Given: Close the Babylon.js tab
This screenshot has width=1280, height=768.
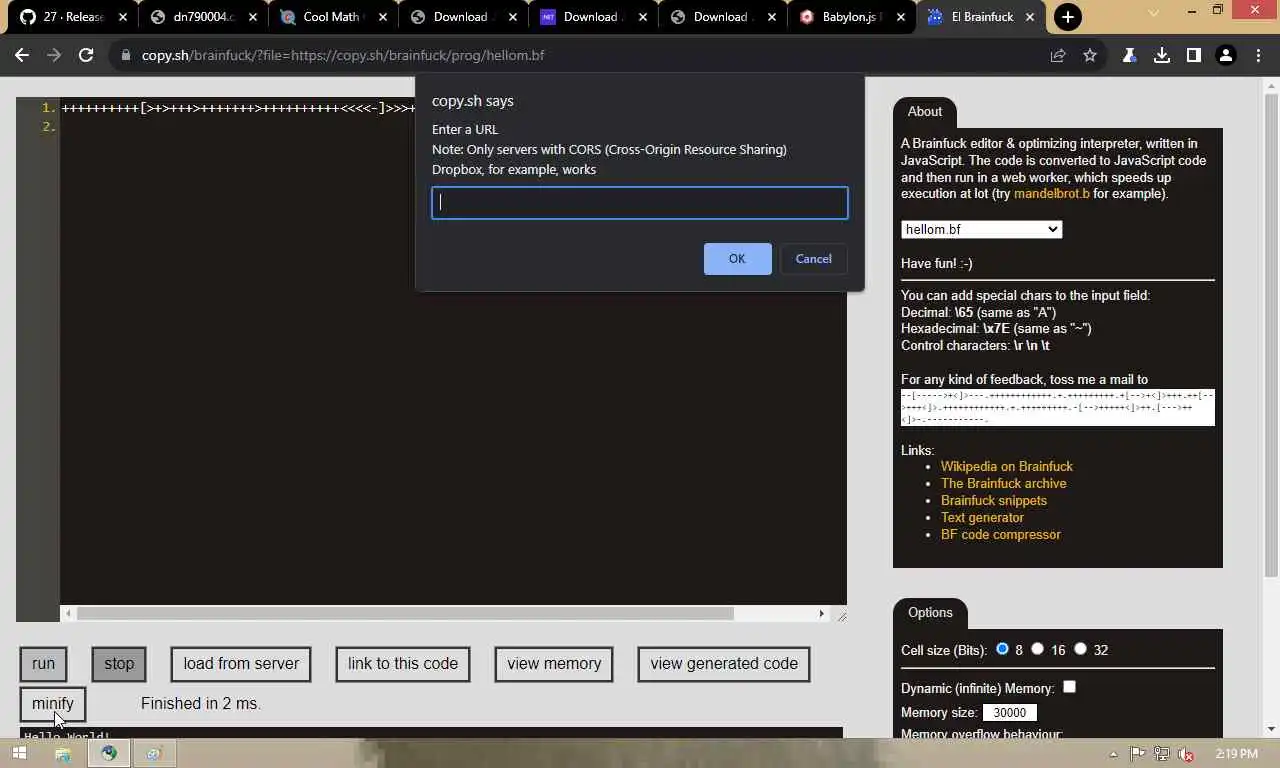Looking at the screenshot, I should coord(900,17).
